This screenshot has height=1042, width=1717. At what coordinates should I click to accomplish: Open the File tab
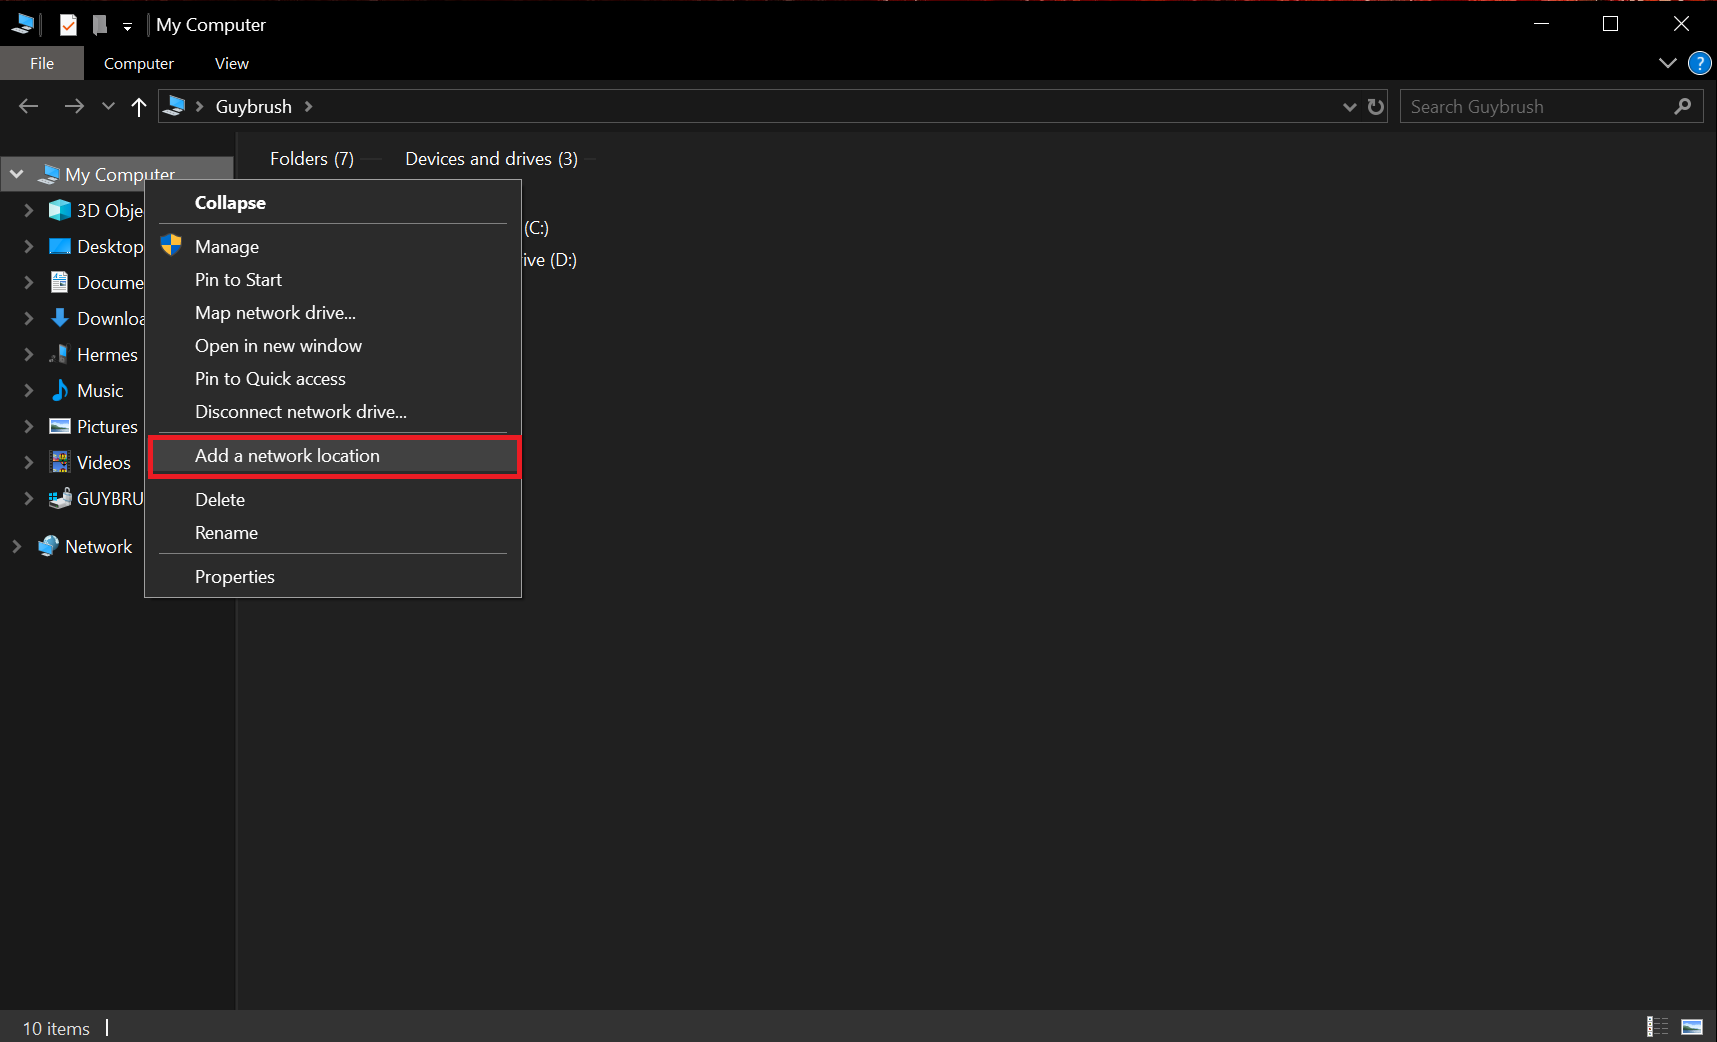(42, 63)
